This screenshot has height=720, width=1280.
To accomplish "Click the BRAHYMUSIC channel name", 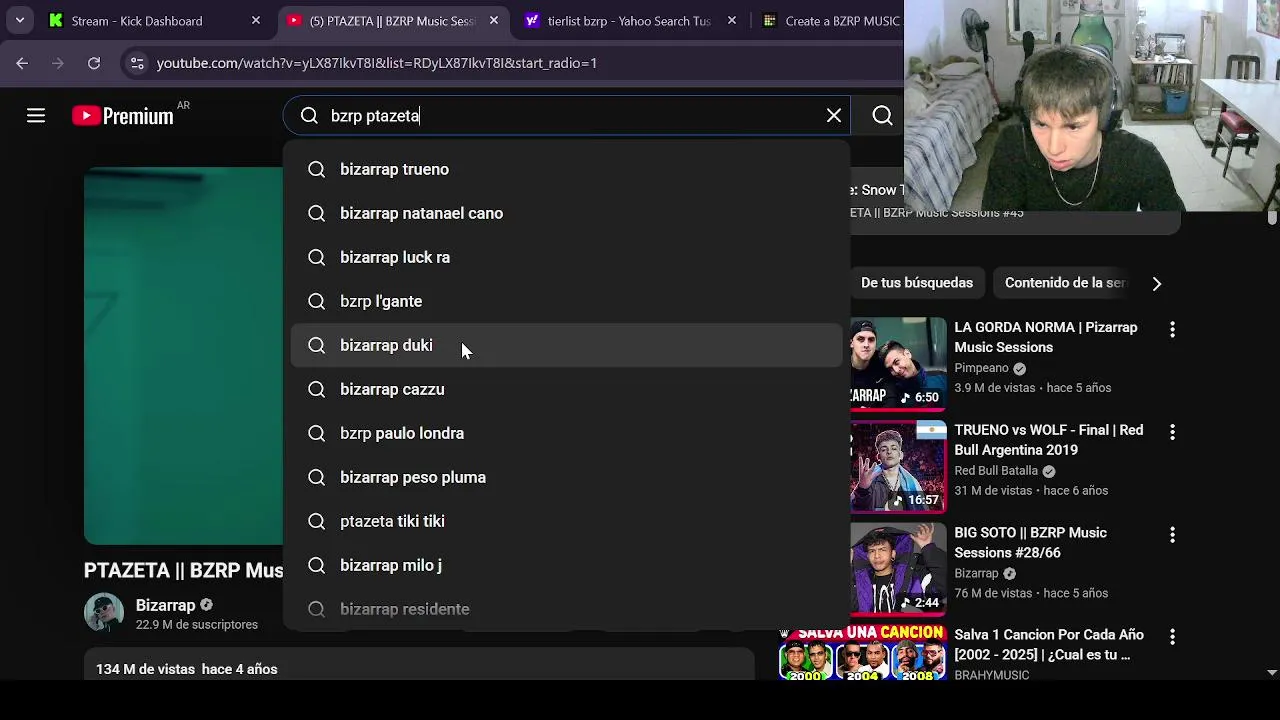I will (x=991, y=675).
